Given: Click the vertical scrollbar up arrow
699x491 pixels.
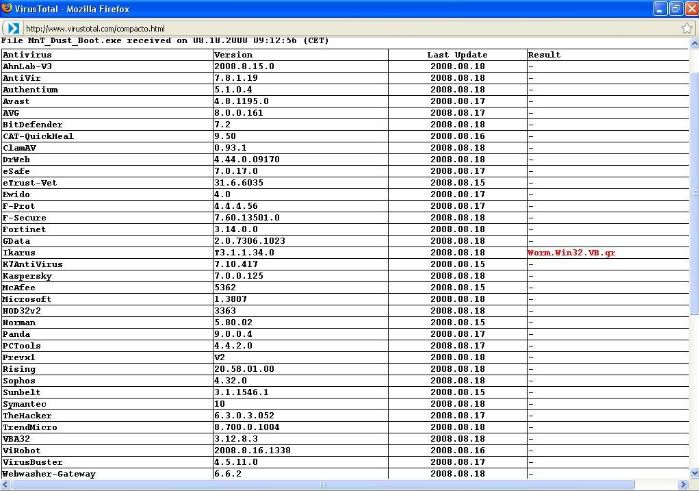Looking at the screenshot, I should pyautogui.click(x=695, y=44).
